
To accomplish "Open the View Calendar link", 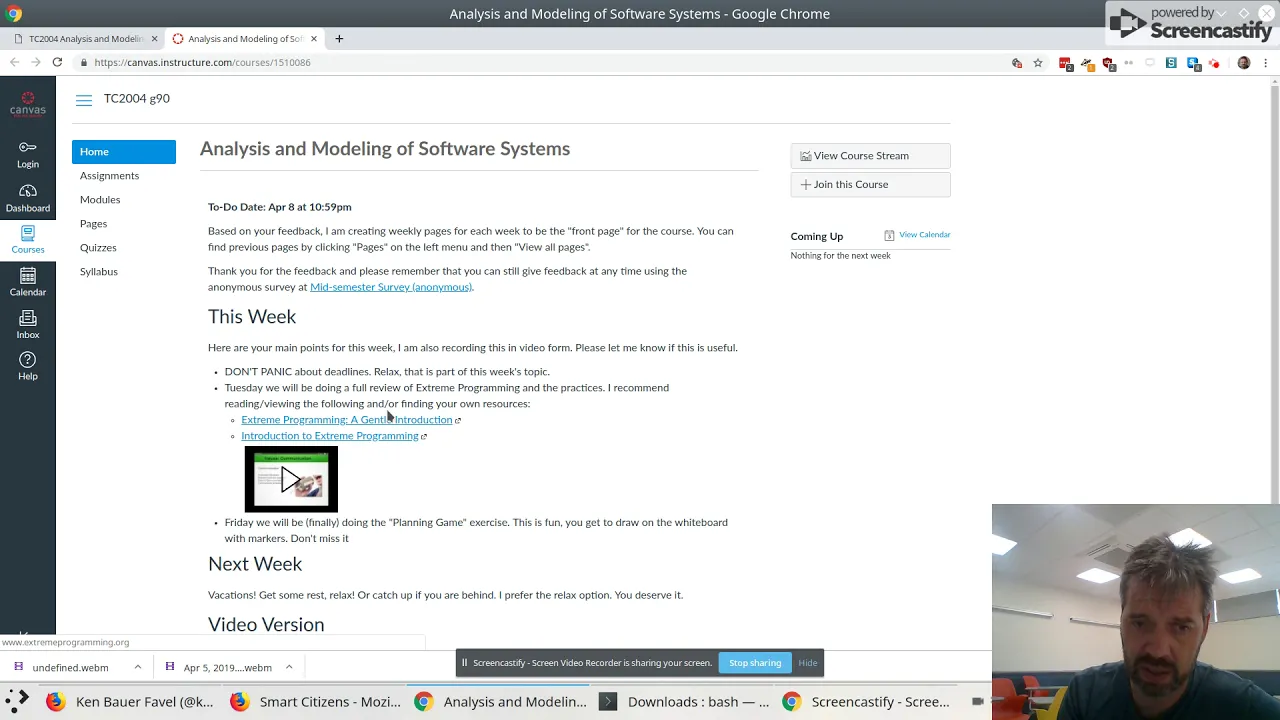I will 924,235.
